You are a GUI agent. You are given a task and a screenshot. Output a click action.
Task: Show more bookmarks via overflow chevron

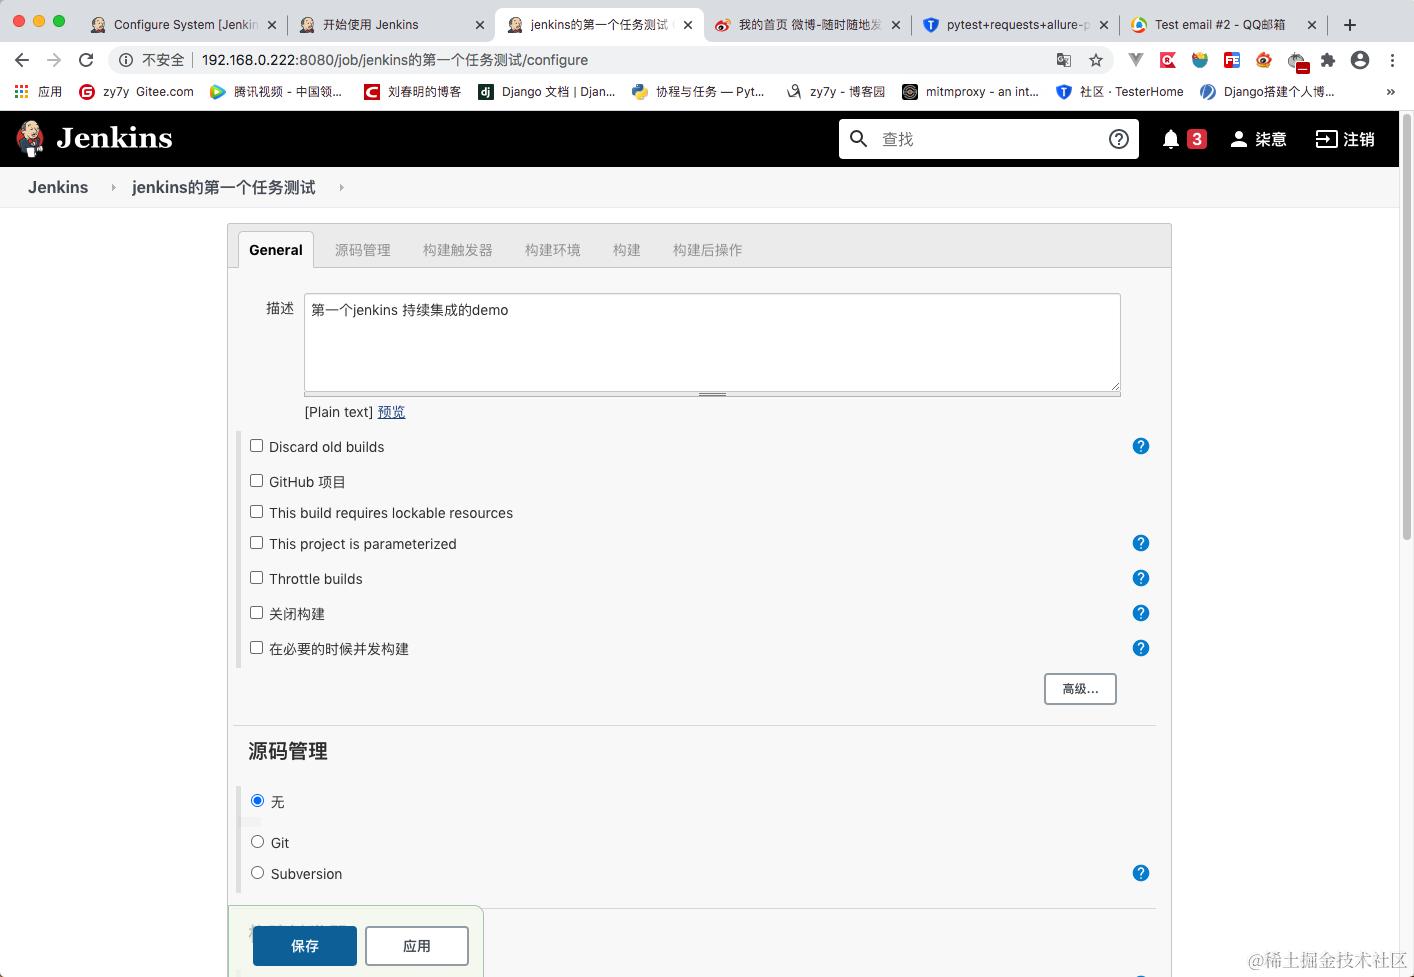[x=1390, y=91]
